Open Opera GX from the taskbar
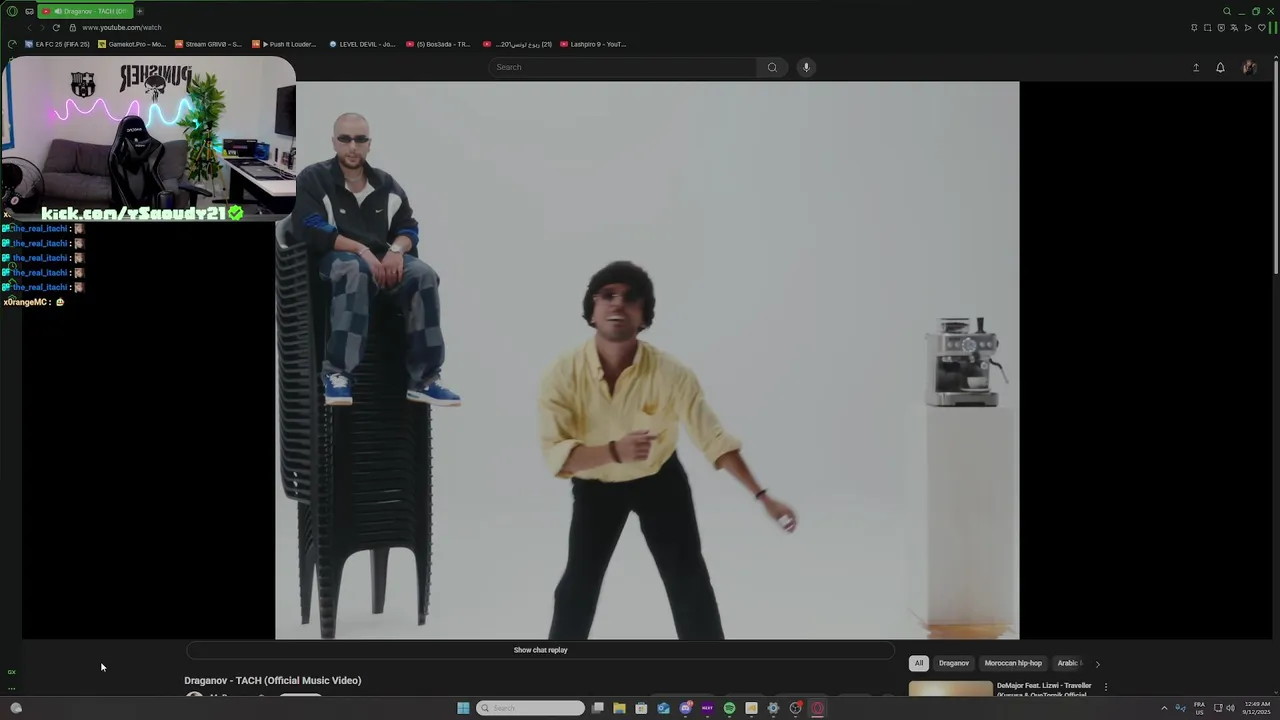1280x720 pixels. click(x=817, y=708)
